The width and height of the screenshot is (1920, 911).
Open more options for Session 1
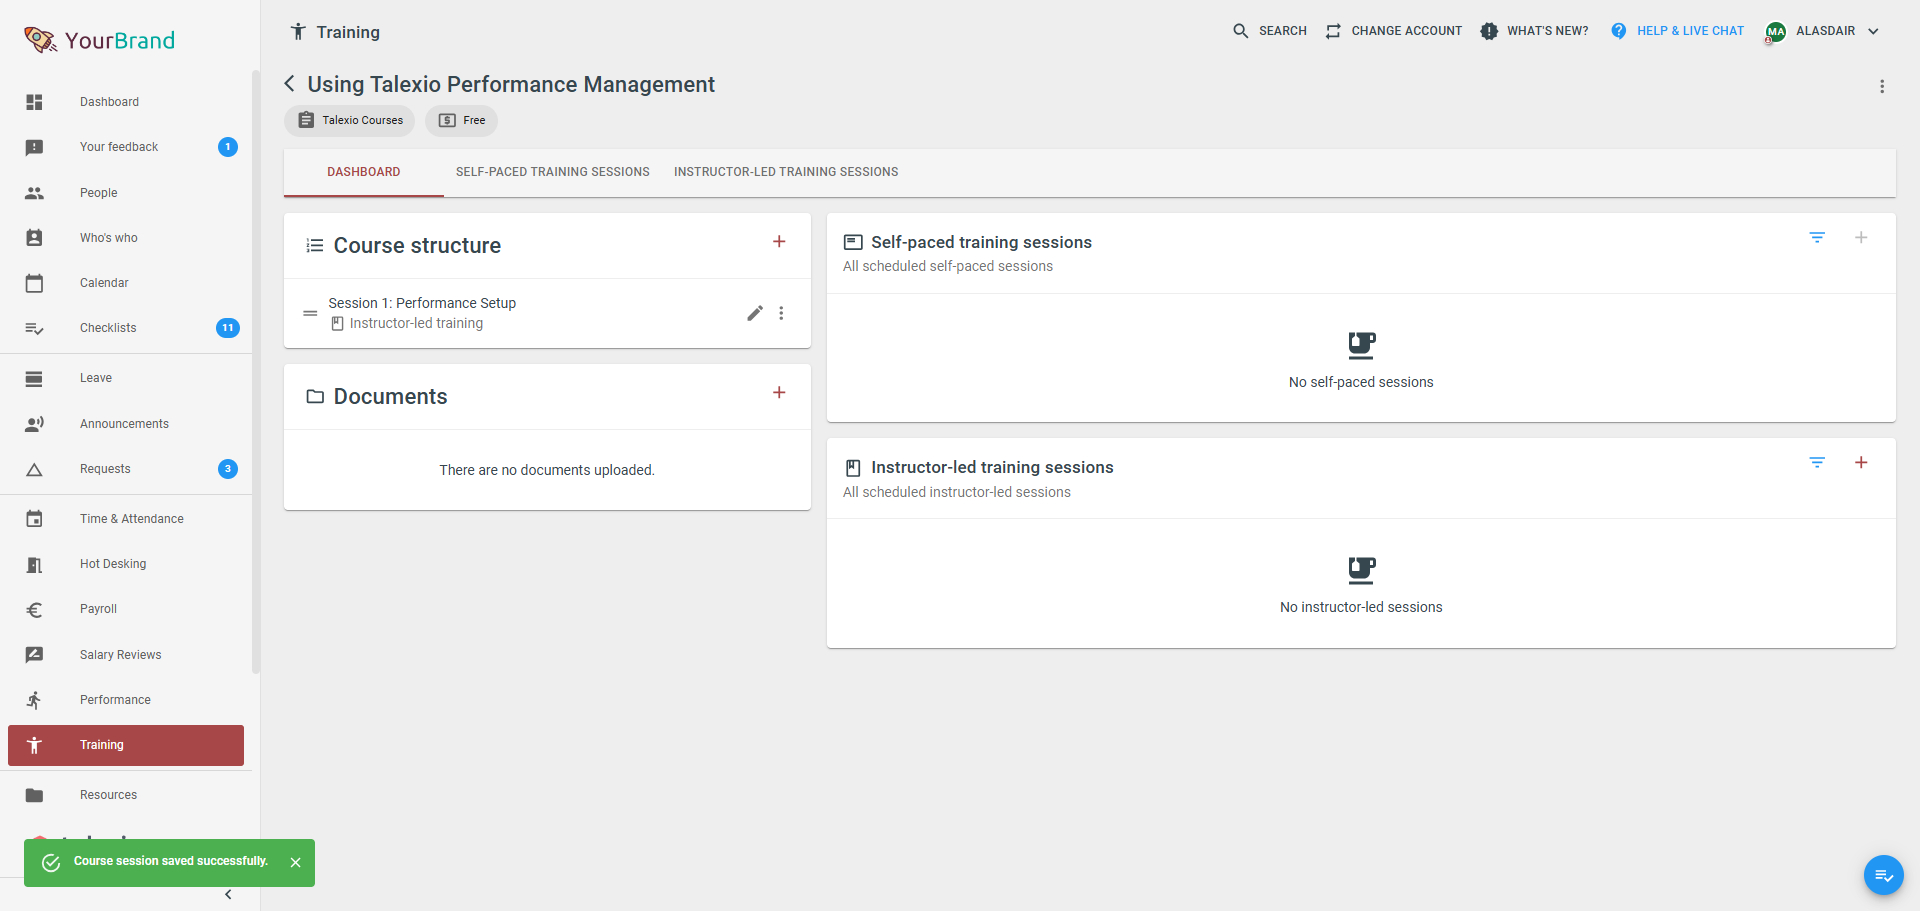click(781, 313)
